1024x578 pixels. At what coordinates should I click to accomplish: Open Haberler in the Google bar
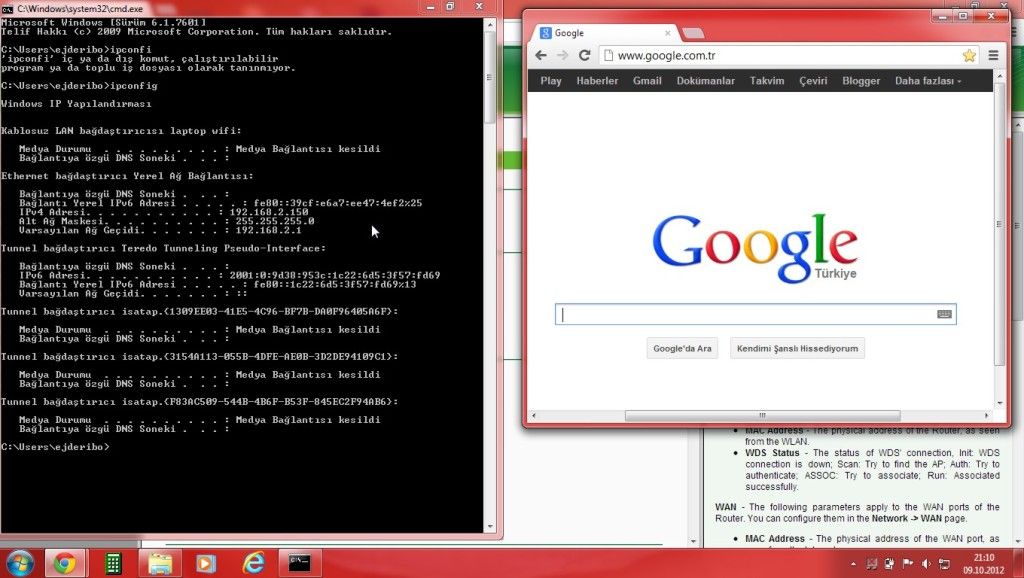click(x=597, y=81)
